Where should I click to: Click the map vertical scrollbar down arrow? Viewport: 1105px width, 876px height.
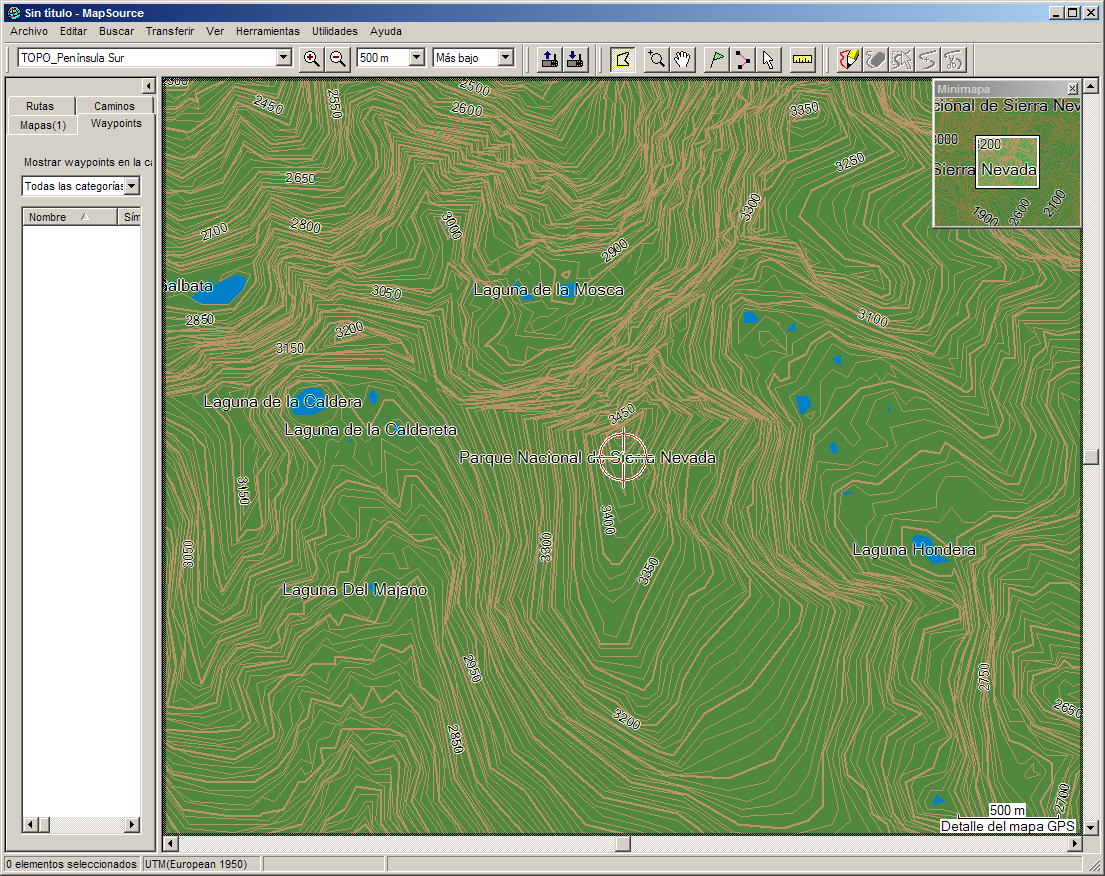coord(1091,827)
